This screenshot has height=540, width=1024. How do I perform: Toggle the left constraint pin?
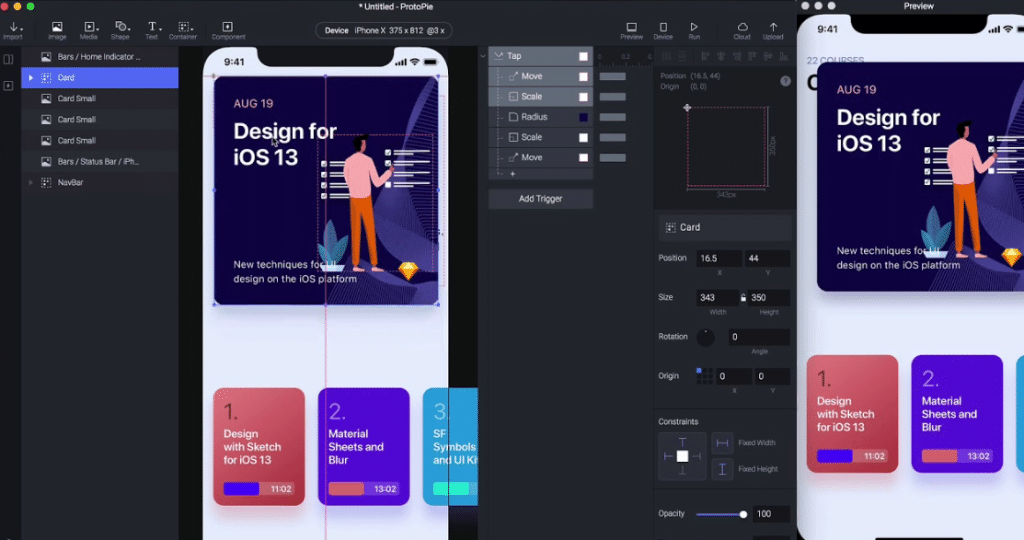point(668,456)
